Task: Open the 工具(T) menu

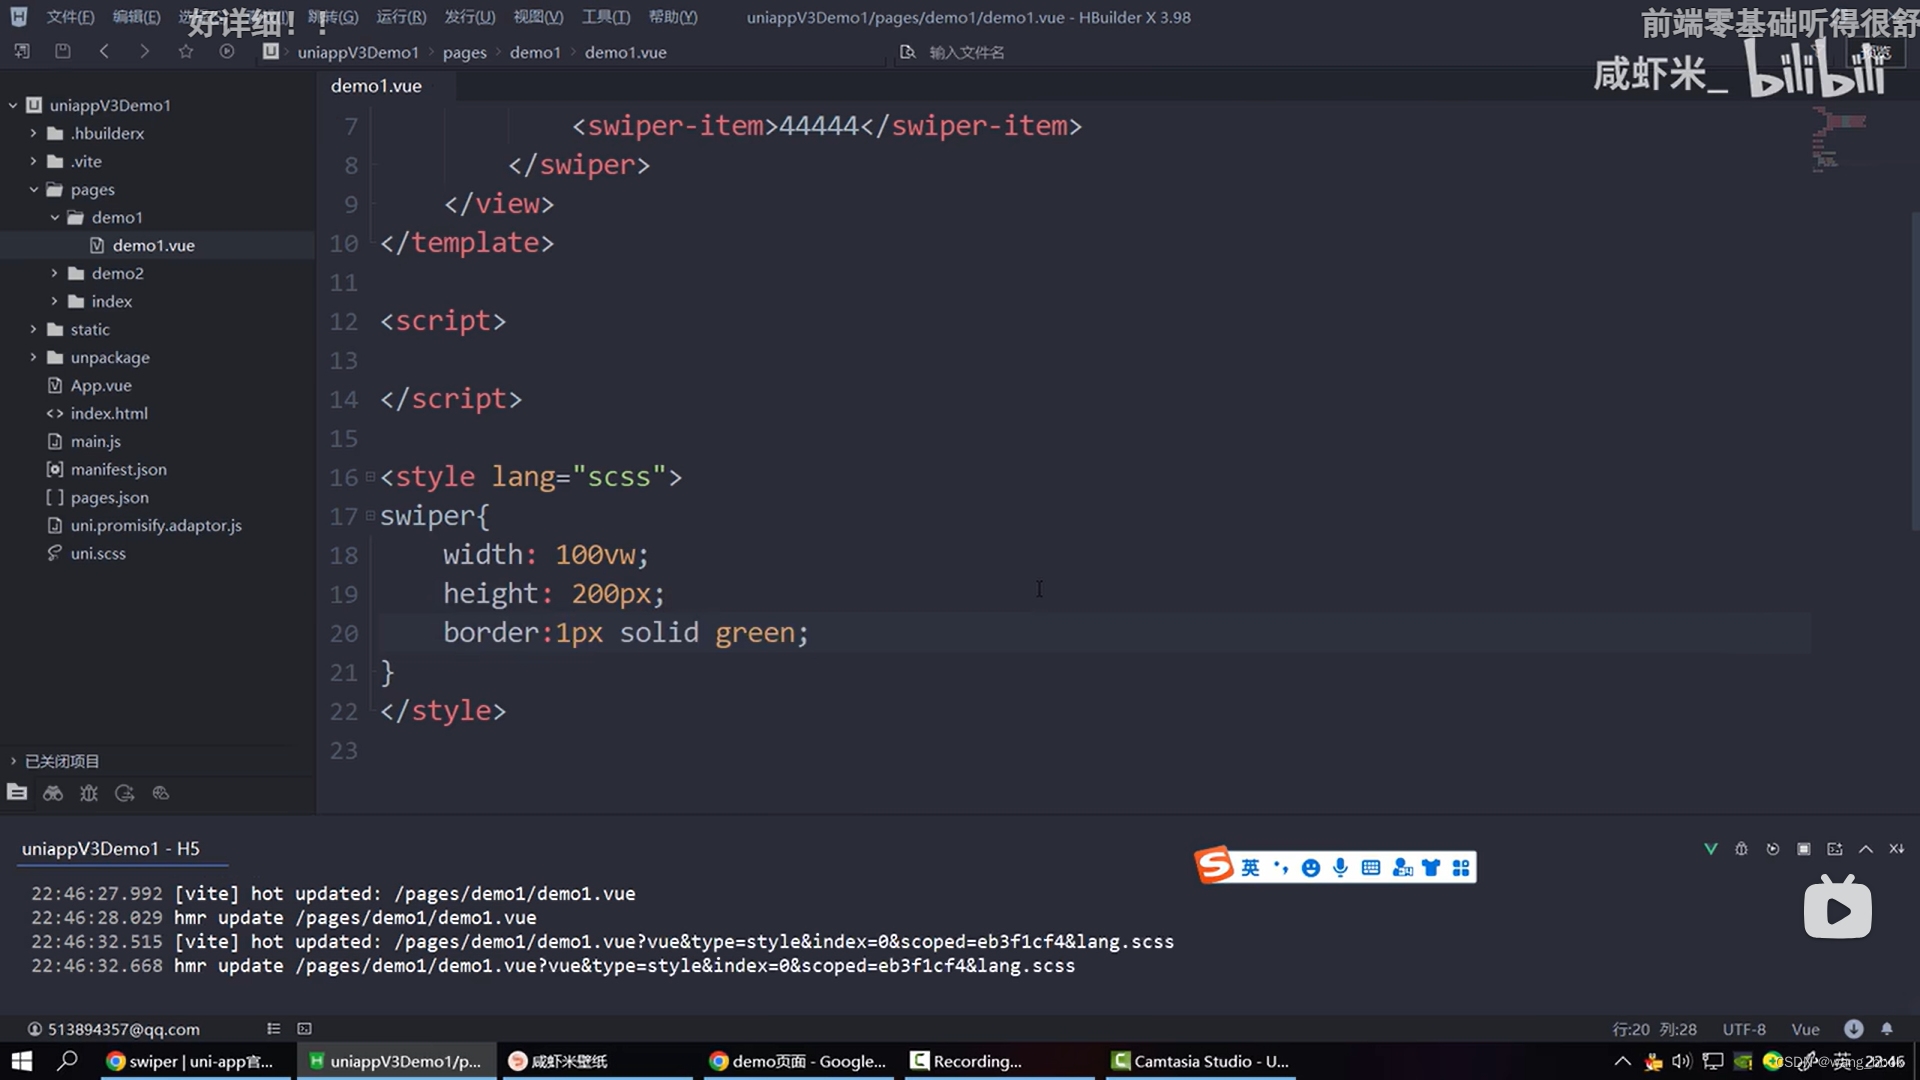Action: (606, 17)
